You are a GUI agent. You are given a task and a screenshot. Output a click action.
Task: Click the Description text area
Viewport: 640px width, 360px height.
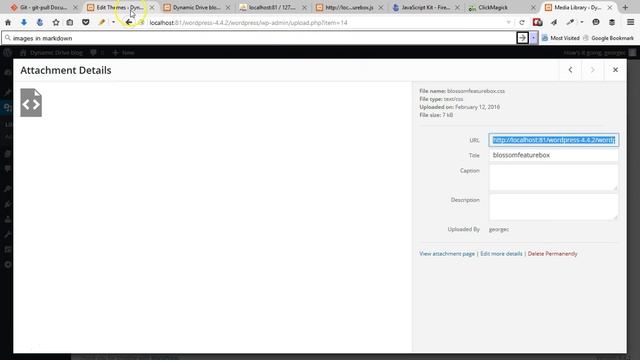click(553, 207)
